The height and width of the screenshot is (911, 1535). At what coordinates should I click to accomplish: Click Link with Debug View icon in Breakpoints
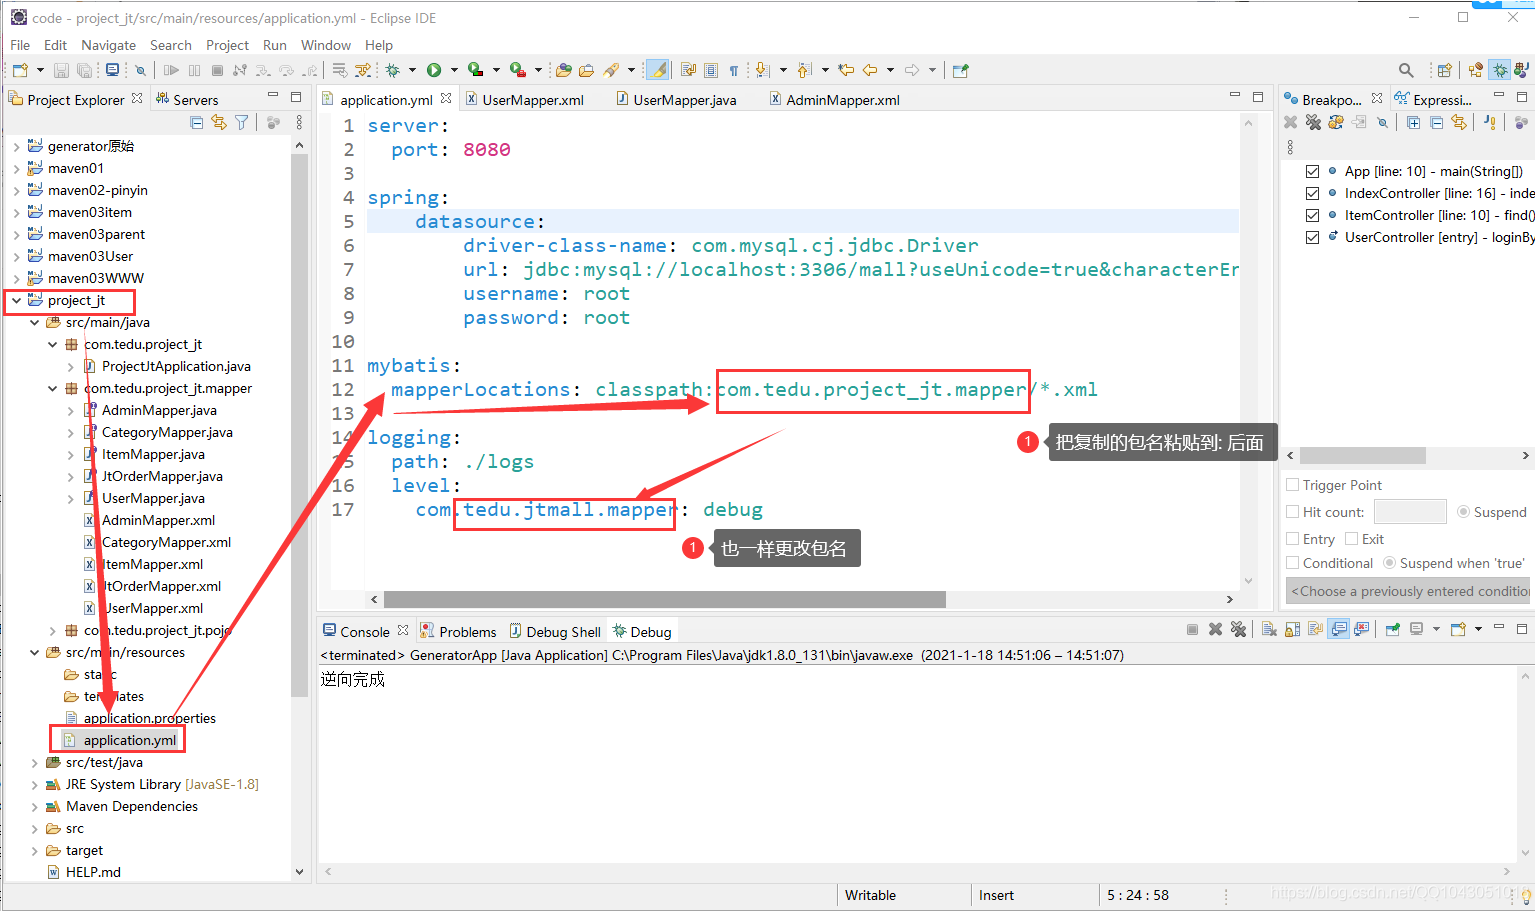[x=1459, y=122]
